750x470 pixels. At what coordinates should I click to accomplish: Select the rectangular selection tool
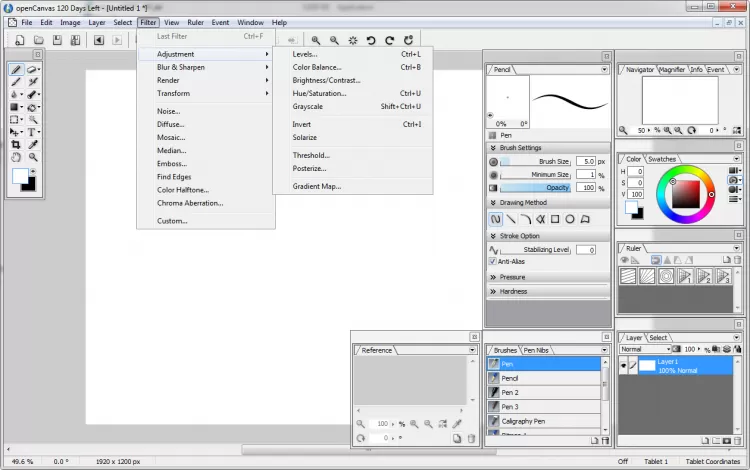click(15, 120)
